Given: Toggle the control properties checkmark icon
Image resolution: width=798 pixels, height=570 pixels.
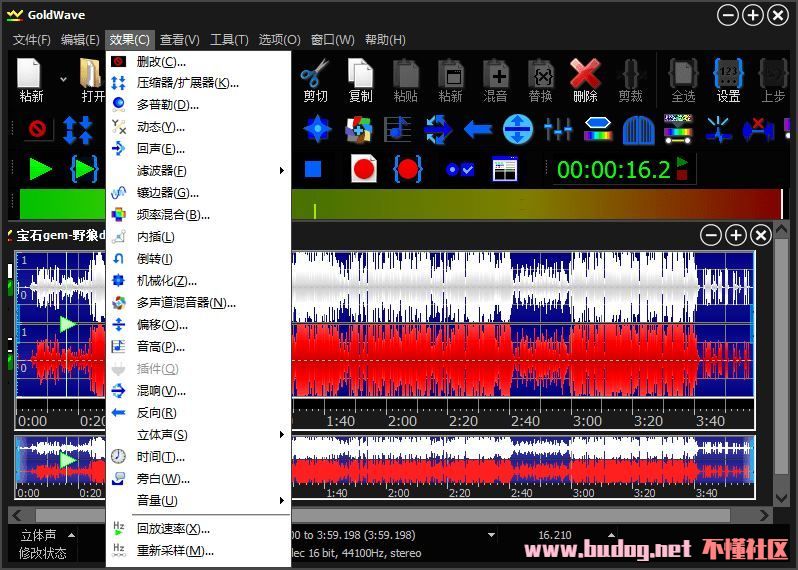Looking at the screenshot, I should click(460, 169).
